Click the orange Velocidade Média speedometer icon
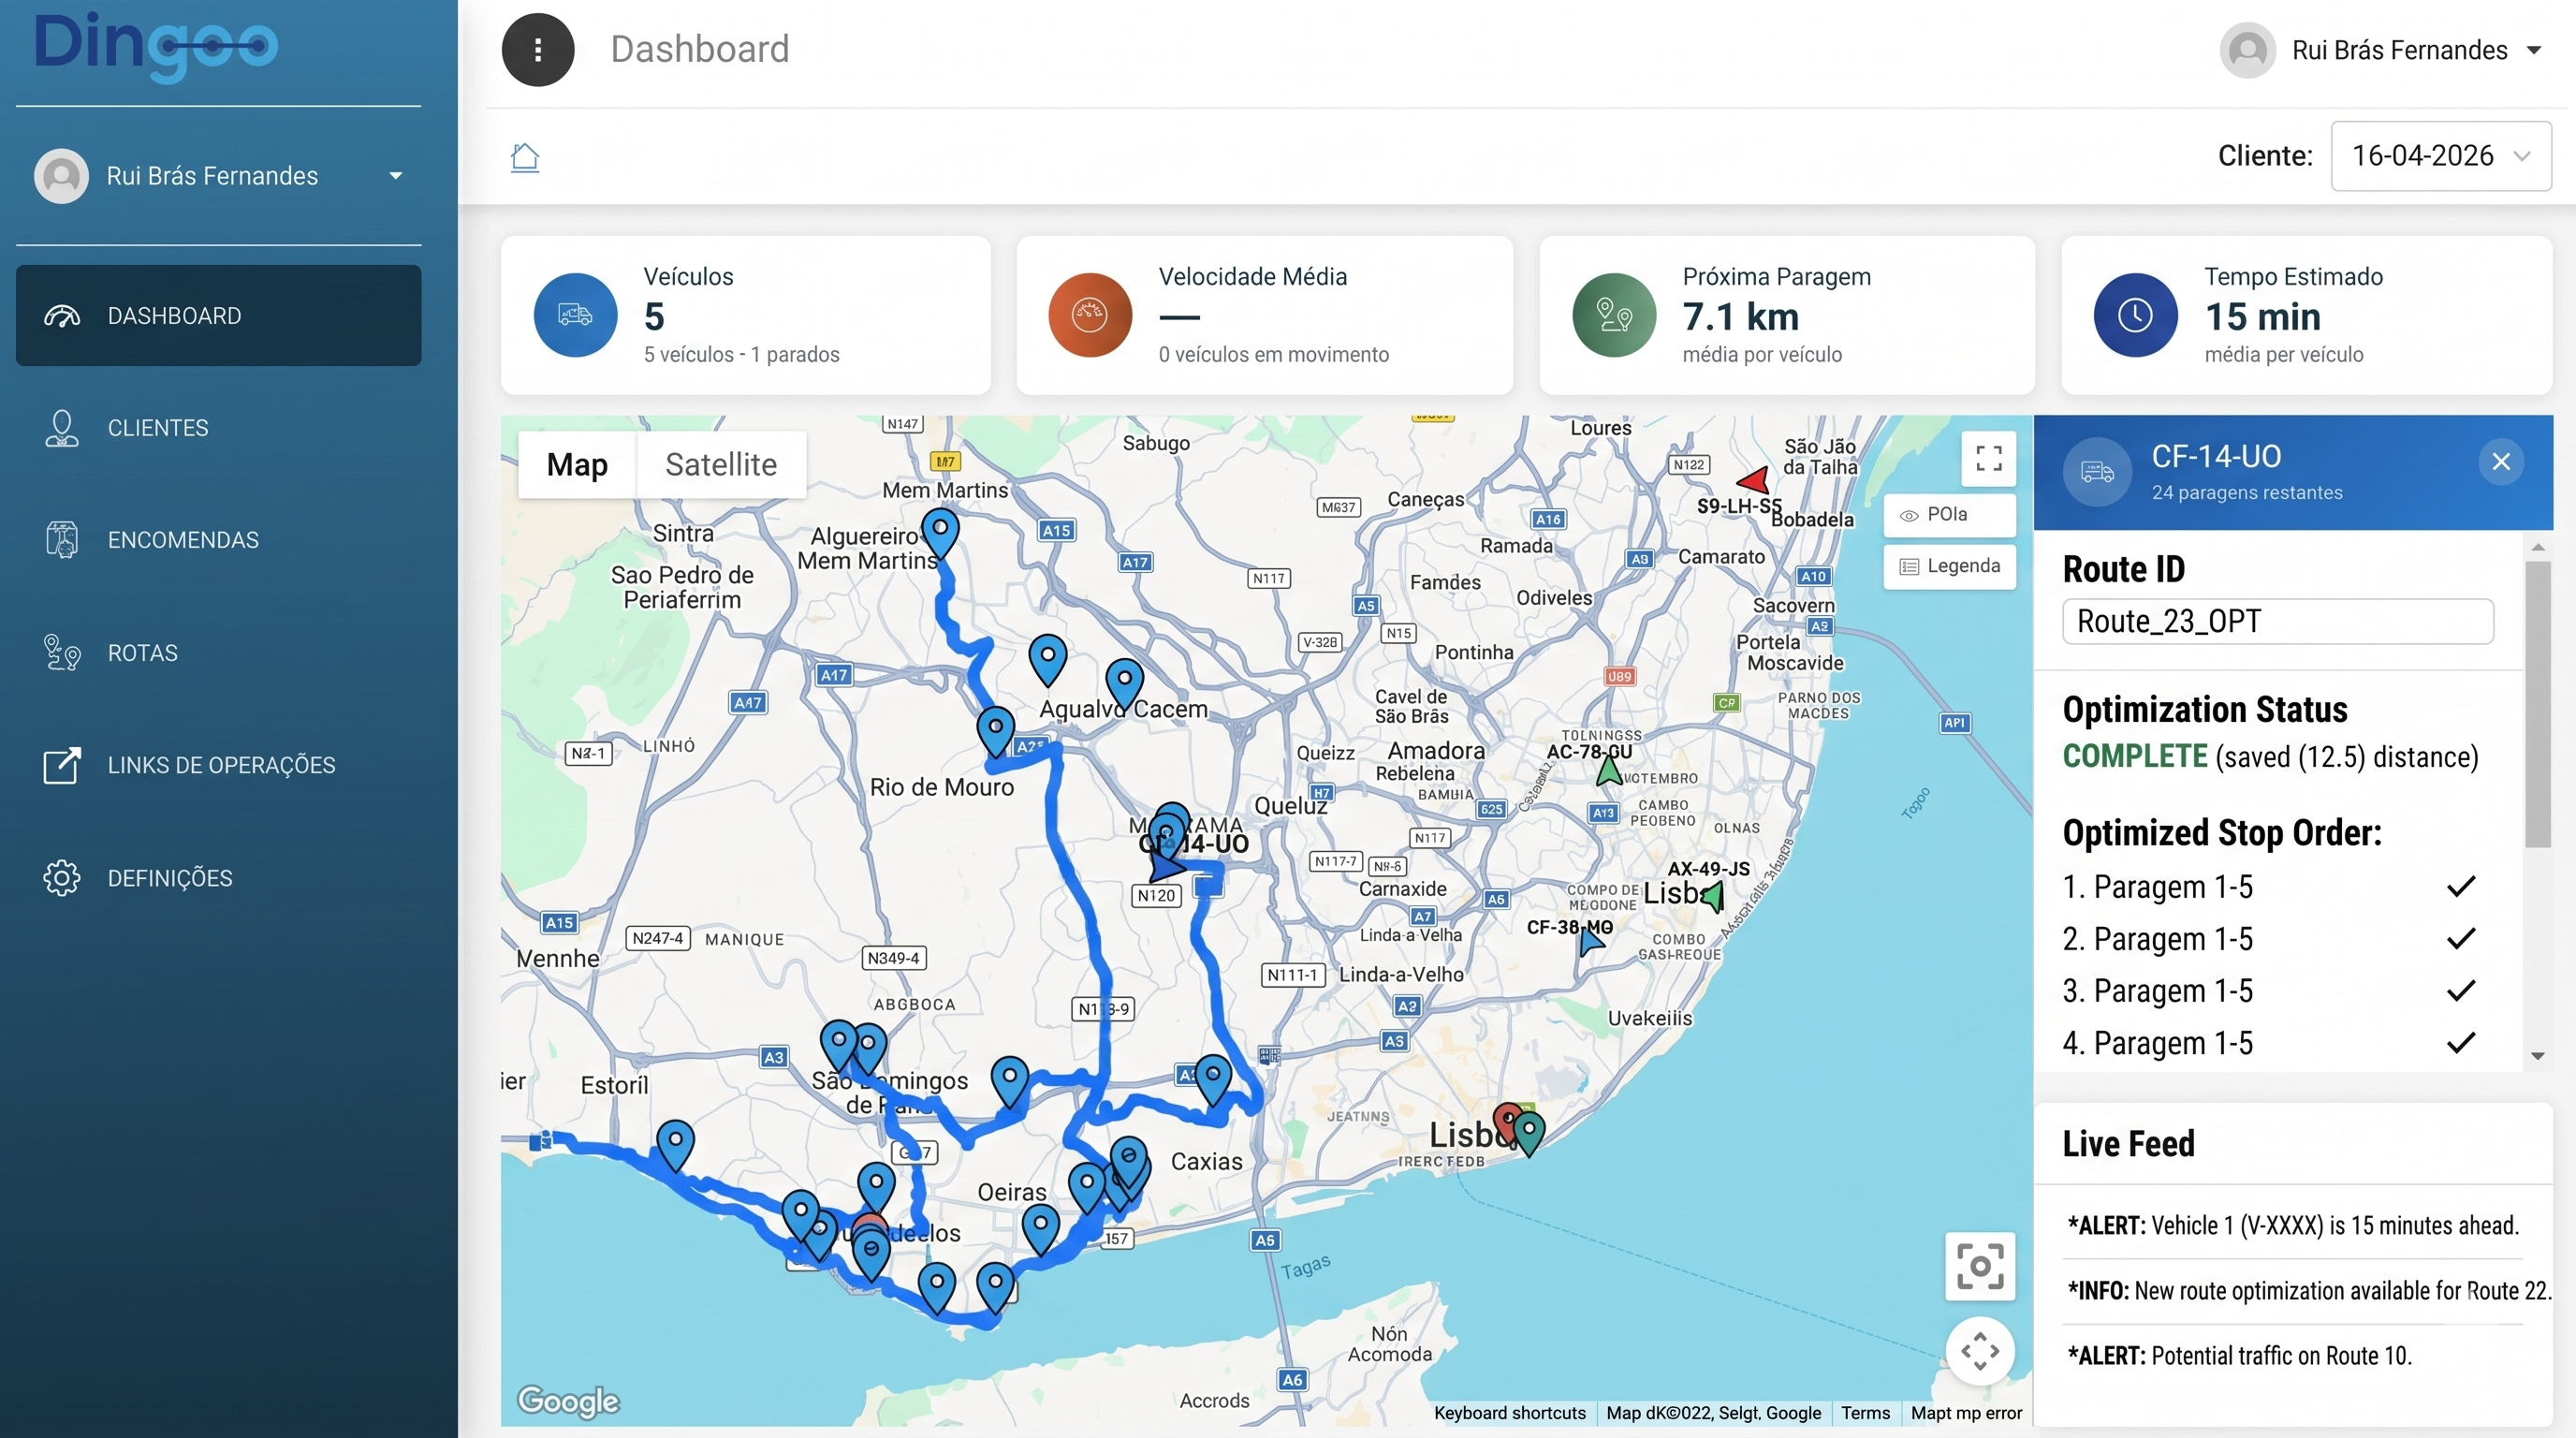Screen dimensions: 2576x1438 click(x=1090, y=315)
